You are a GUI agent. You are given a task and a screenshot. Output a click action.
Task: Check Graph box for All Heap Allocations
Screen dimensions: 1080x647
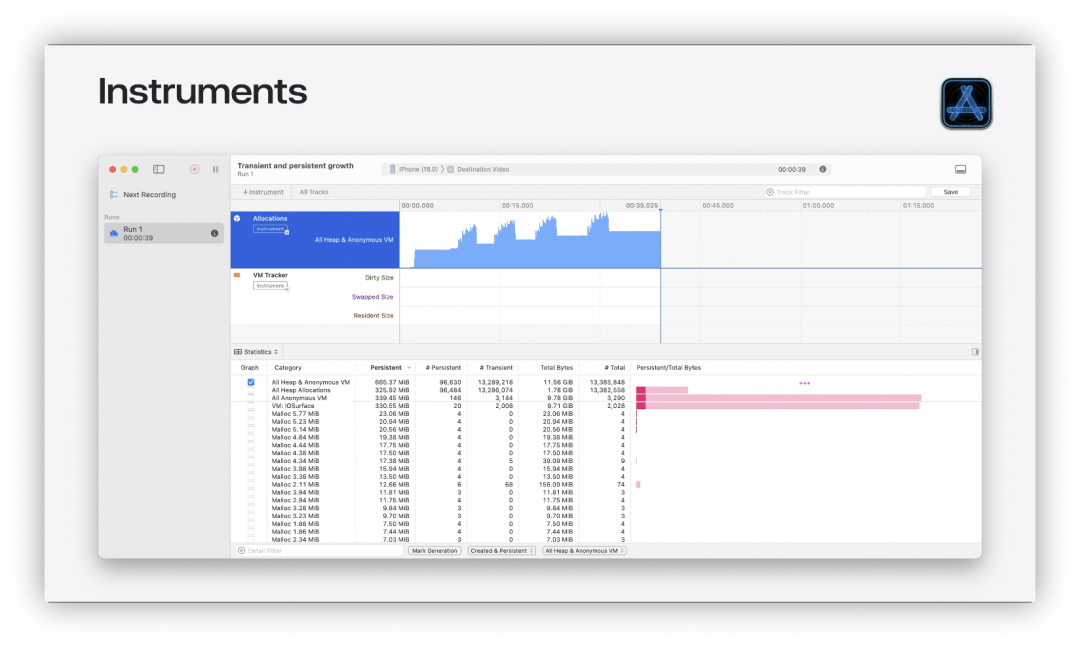click(251, 390)
